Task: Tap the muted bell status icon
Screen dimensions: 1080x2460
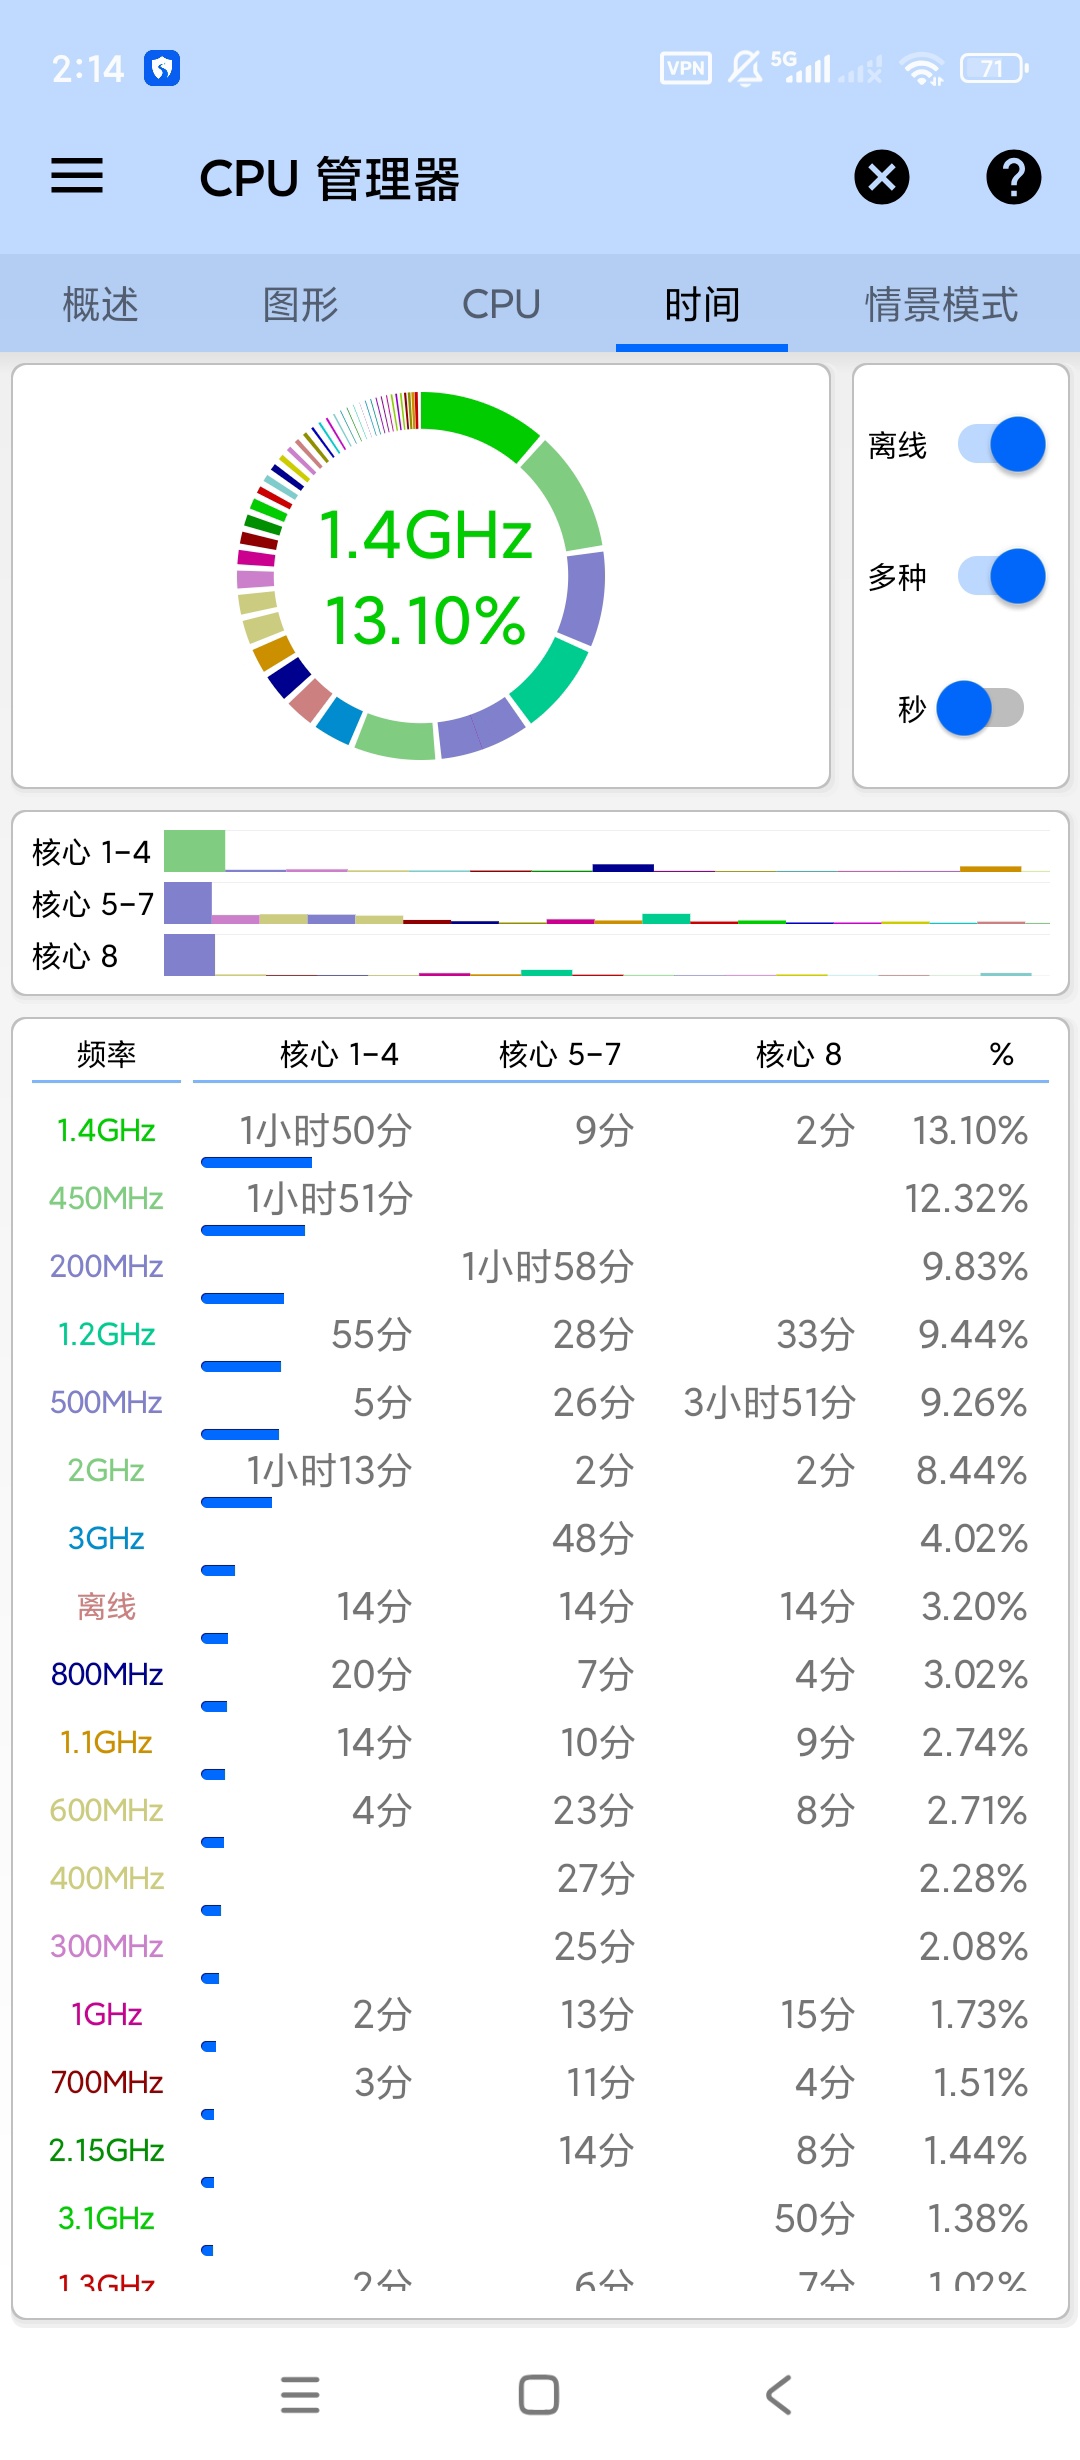Action: pyautogui.click(x=745, y=68)
